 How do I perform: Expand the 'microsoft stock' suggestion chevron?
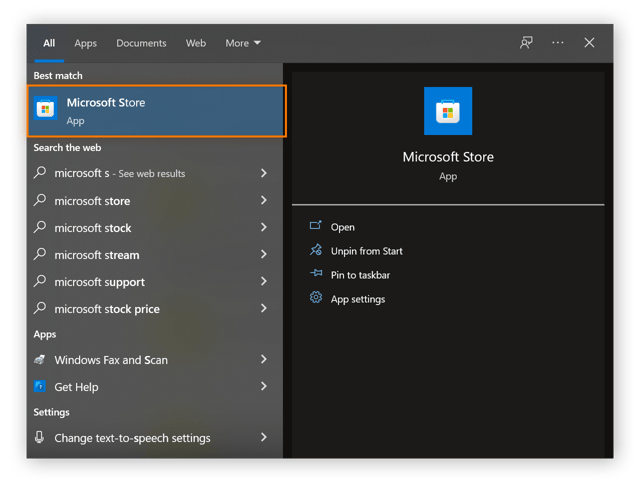click(x=264, y=227)
